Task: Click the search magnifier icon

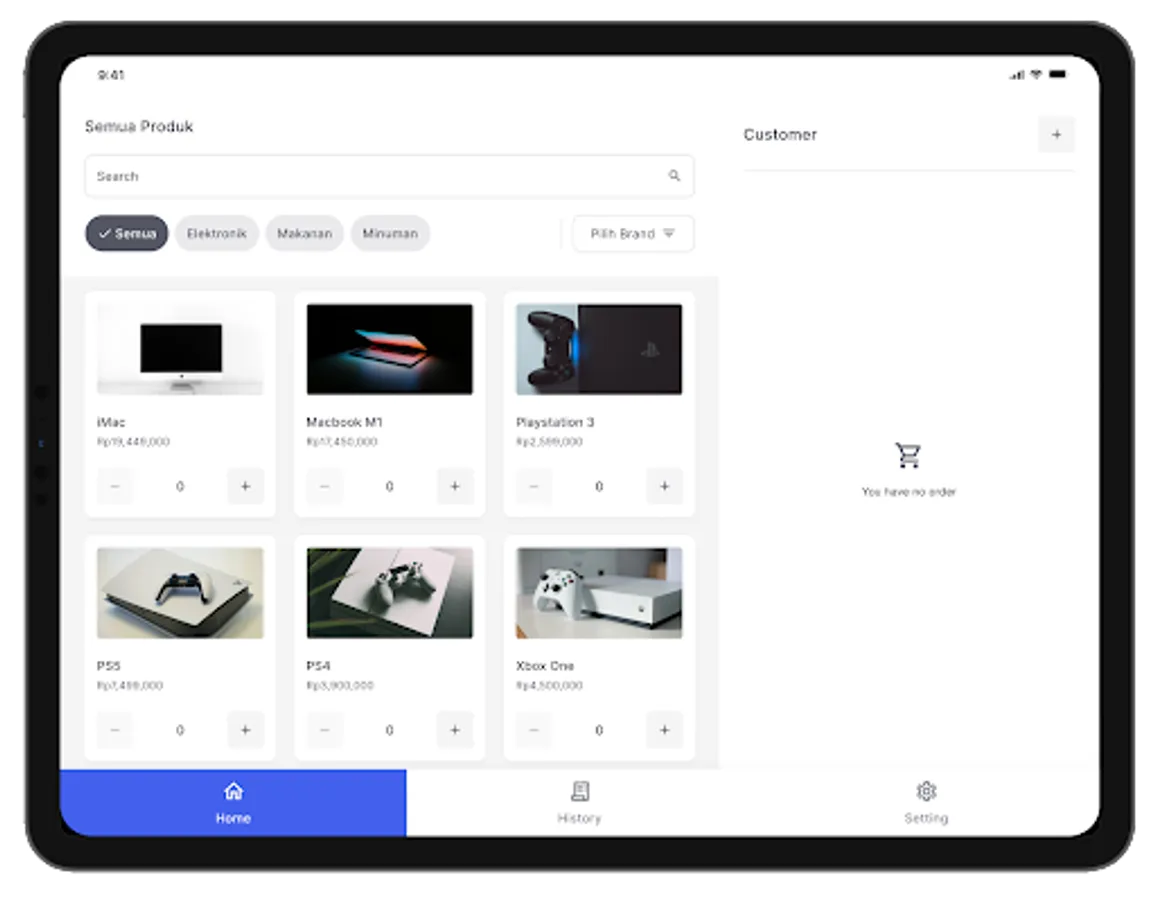Action: (x=674, y=175)
